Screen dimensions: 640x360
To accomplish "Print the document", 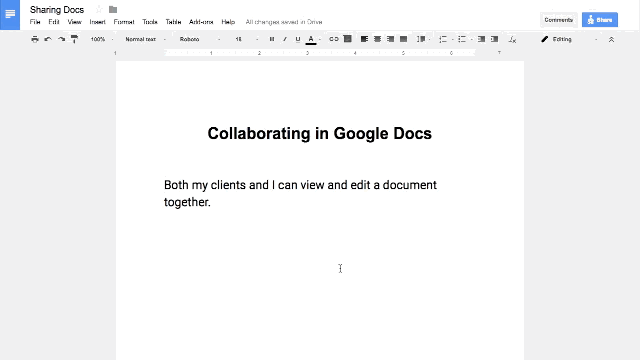I will (35, 39).
